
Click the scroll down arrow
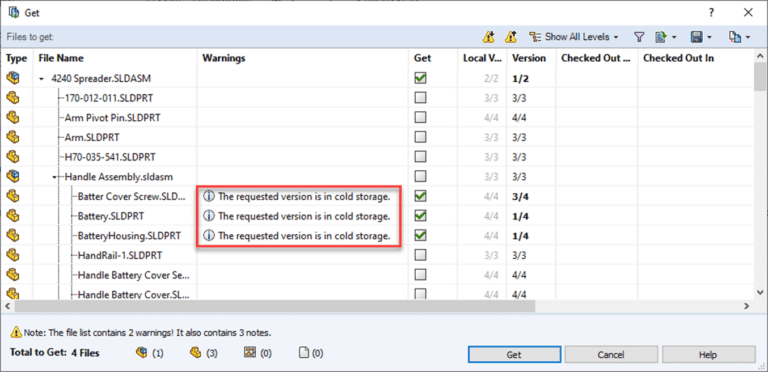(x=760, y=292)
